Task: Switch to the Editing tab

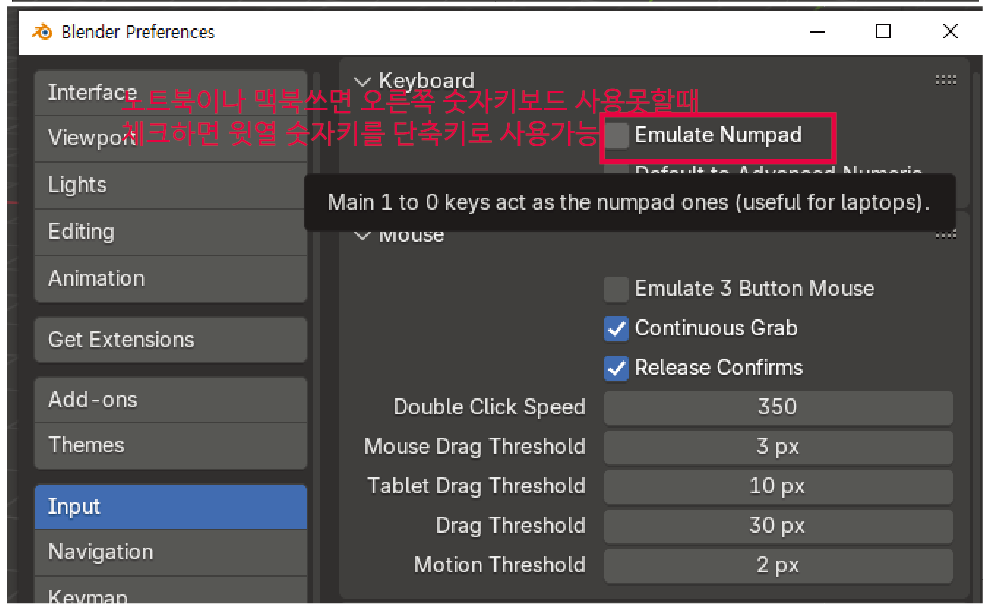Action: 171,232
